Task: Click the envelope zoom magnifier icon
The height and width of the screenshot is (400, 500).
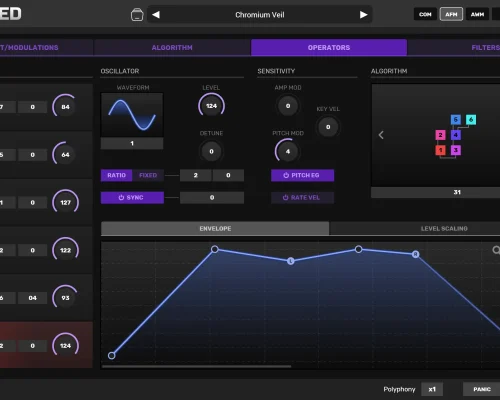Action: [496, 250]
